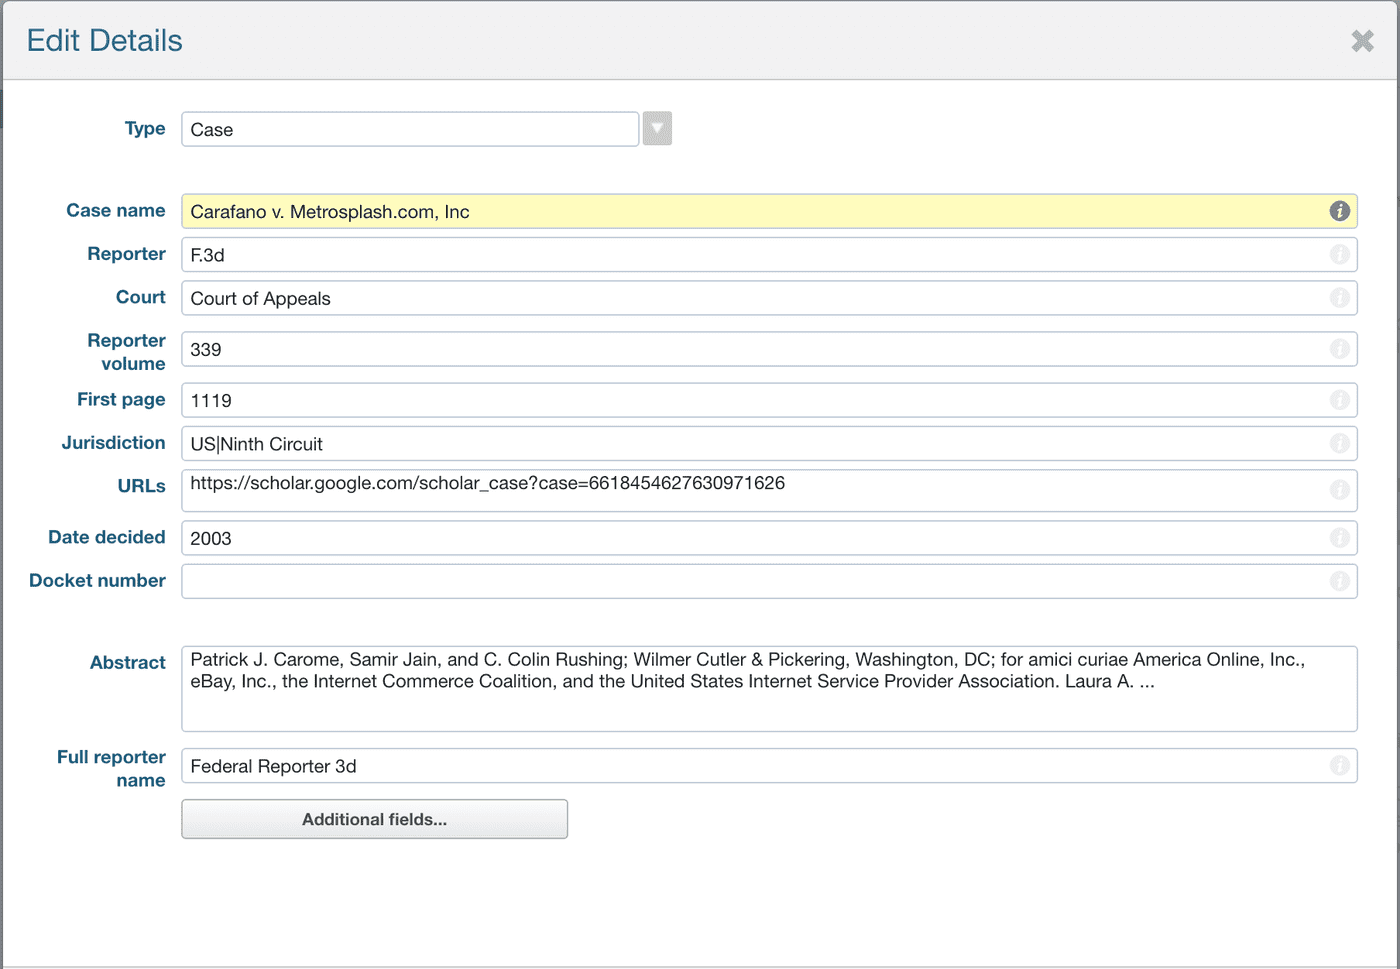Click the info icon for Jurisdiction
Viewport: 1400px width, 969px height.
1341,443
